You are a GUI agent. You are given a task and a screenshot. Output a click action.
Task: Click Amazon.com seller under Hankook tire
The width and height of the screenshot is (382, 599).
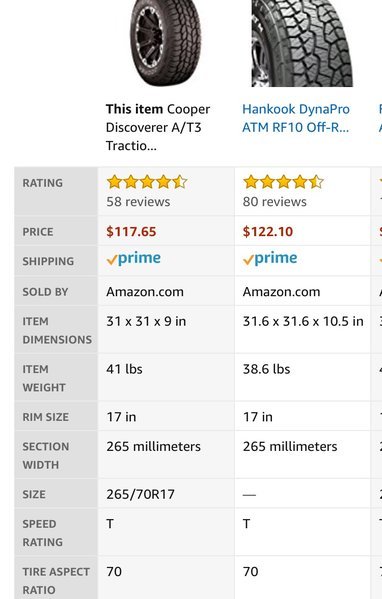[x=282, y=292]
